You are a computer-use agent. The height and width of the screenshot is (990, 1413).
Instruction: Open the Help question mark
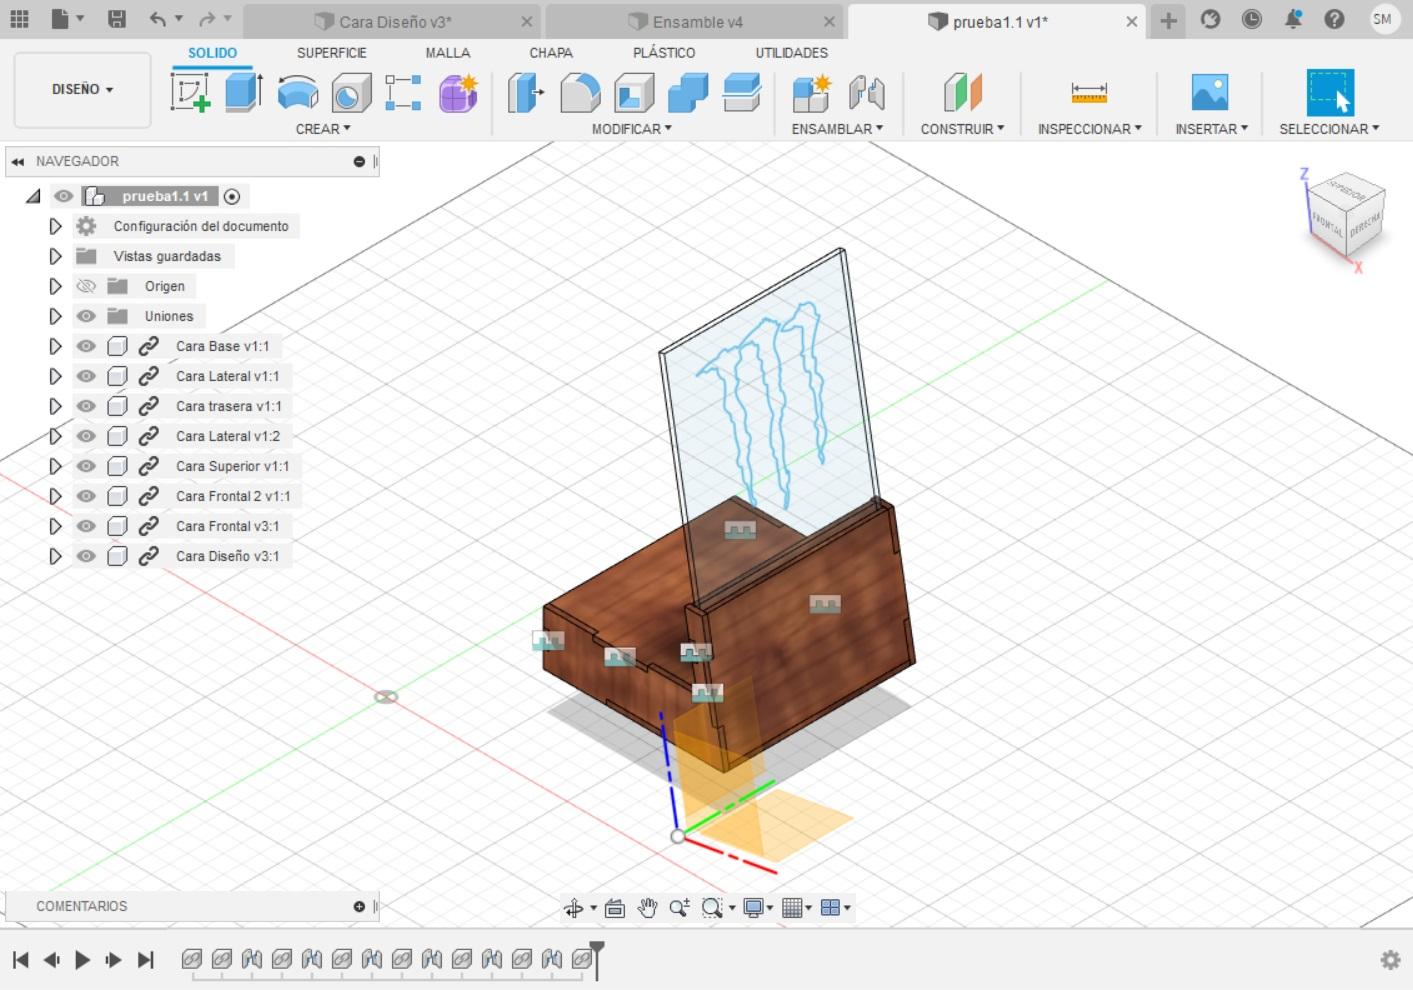tap(1334, 19)
